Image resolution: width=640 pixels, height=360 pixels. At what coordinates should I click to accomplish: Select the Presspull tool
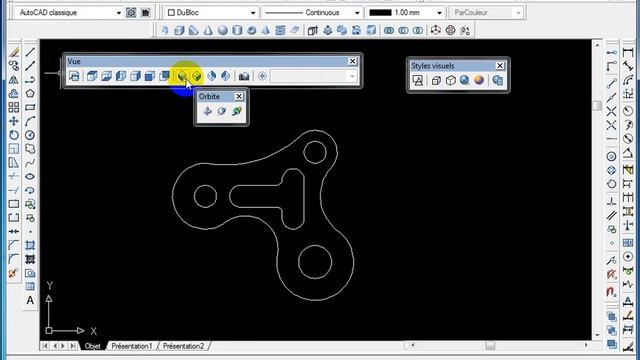tap(327, 30)
